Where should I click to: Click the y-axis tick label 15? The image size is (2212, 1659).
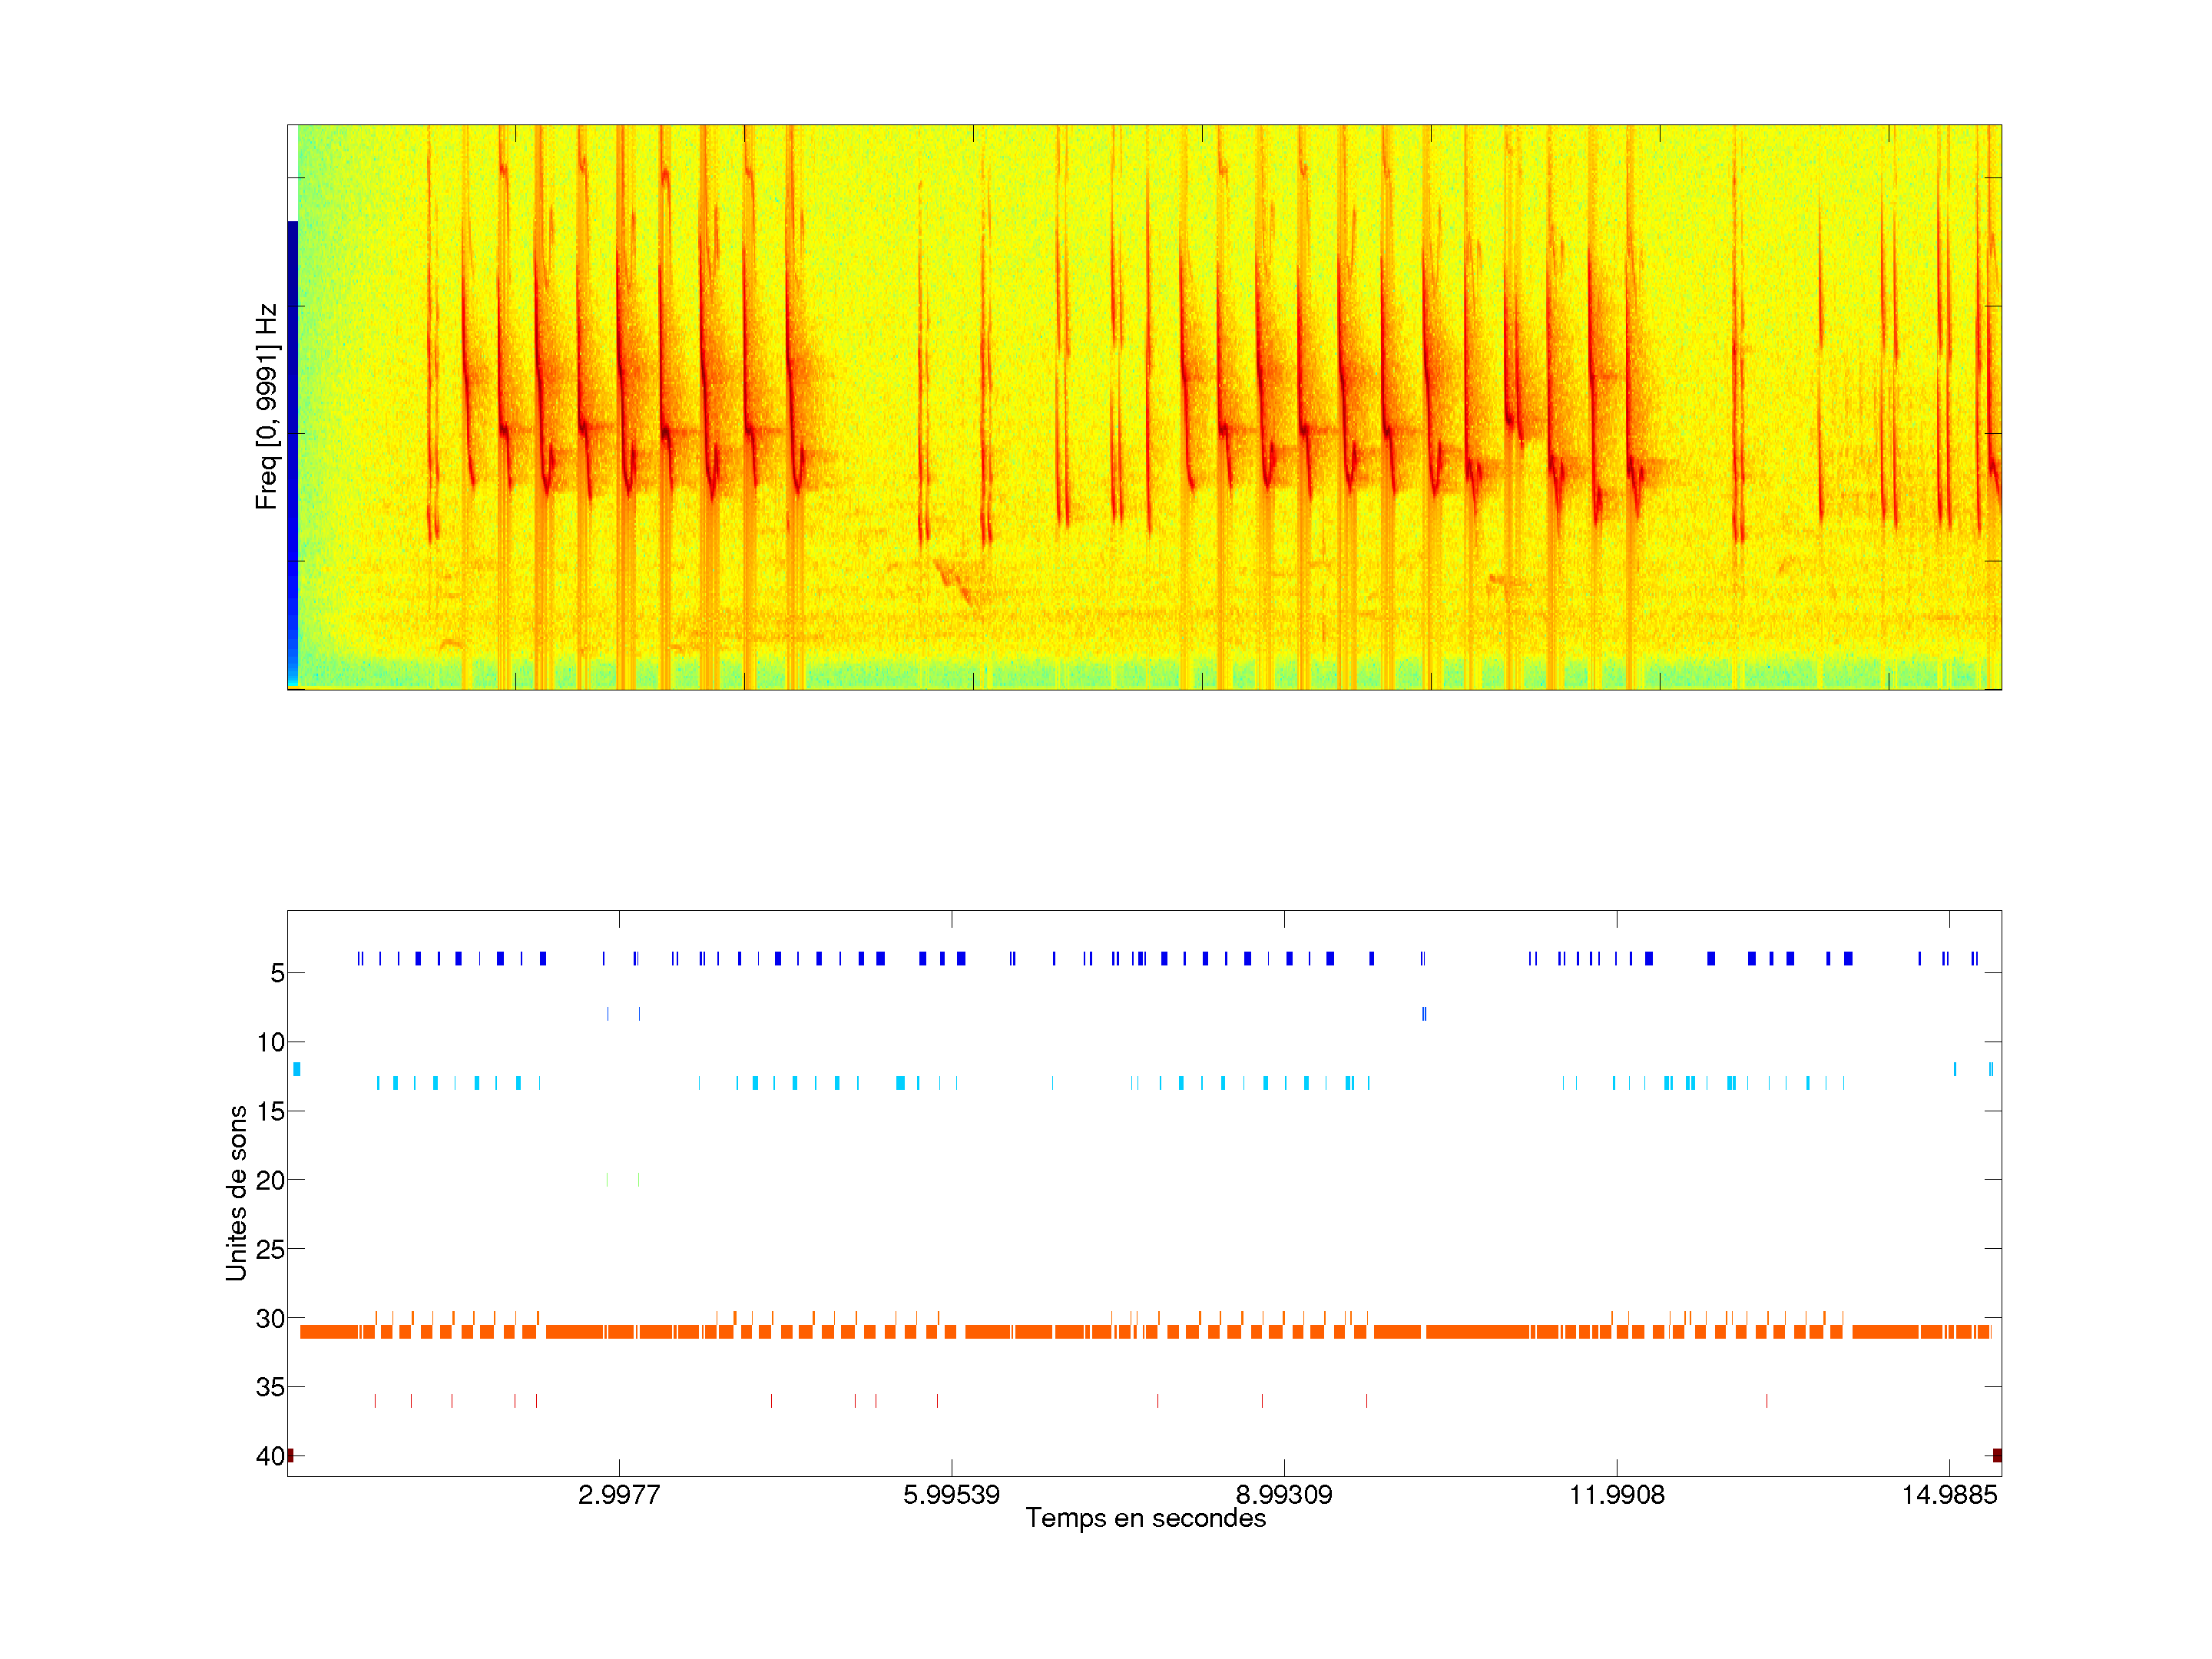[x=270, y=1111]
